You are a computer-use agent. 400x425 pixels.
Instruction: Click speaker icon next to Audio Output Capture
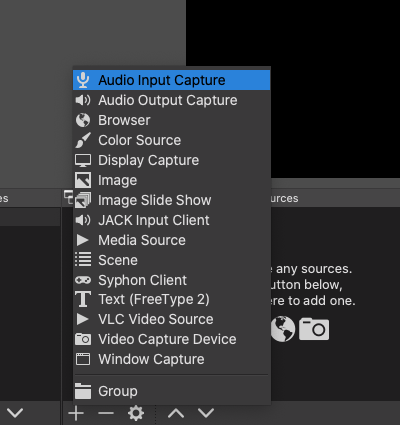(83, 100)
